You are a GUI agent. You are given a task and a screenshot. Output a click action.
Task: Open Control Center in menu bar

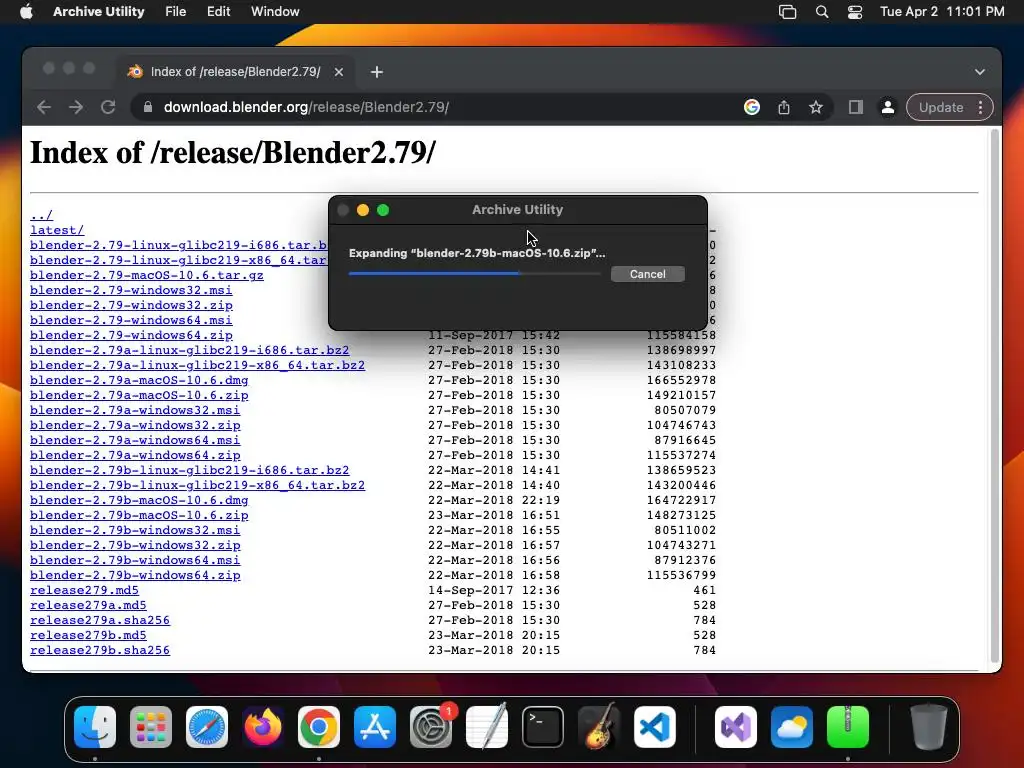pyautogui.click(x=855, y=12)
